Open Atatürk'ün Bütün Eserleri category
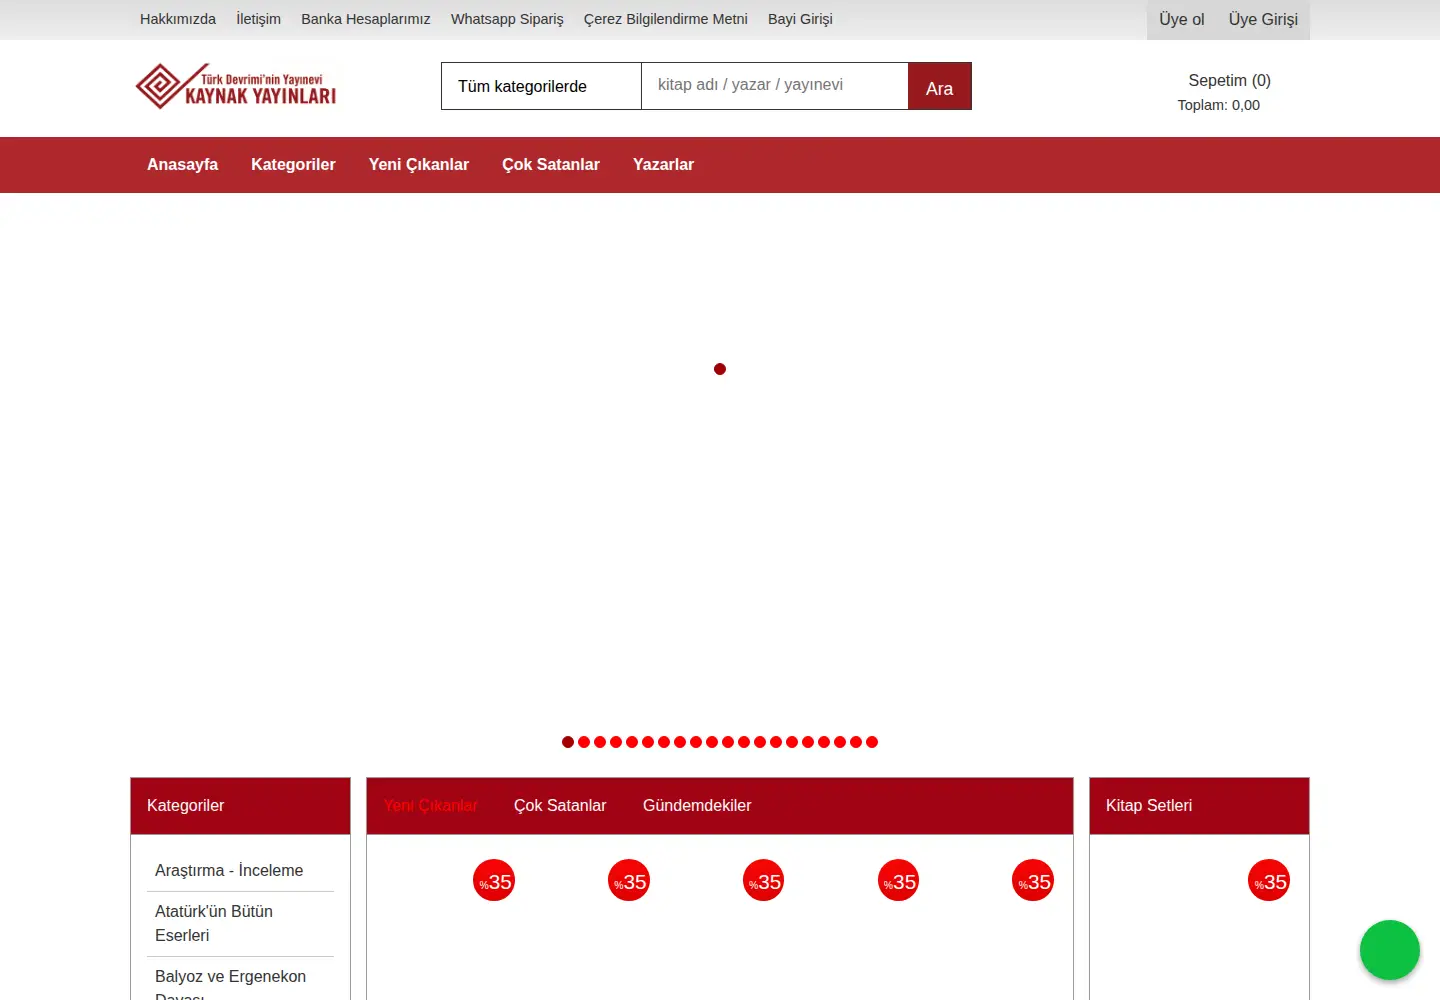This screenshot has width=1440, height=1000. [x=214, y=923]
